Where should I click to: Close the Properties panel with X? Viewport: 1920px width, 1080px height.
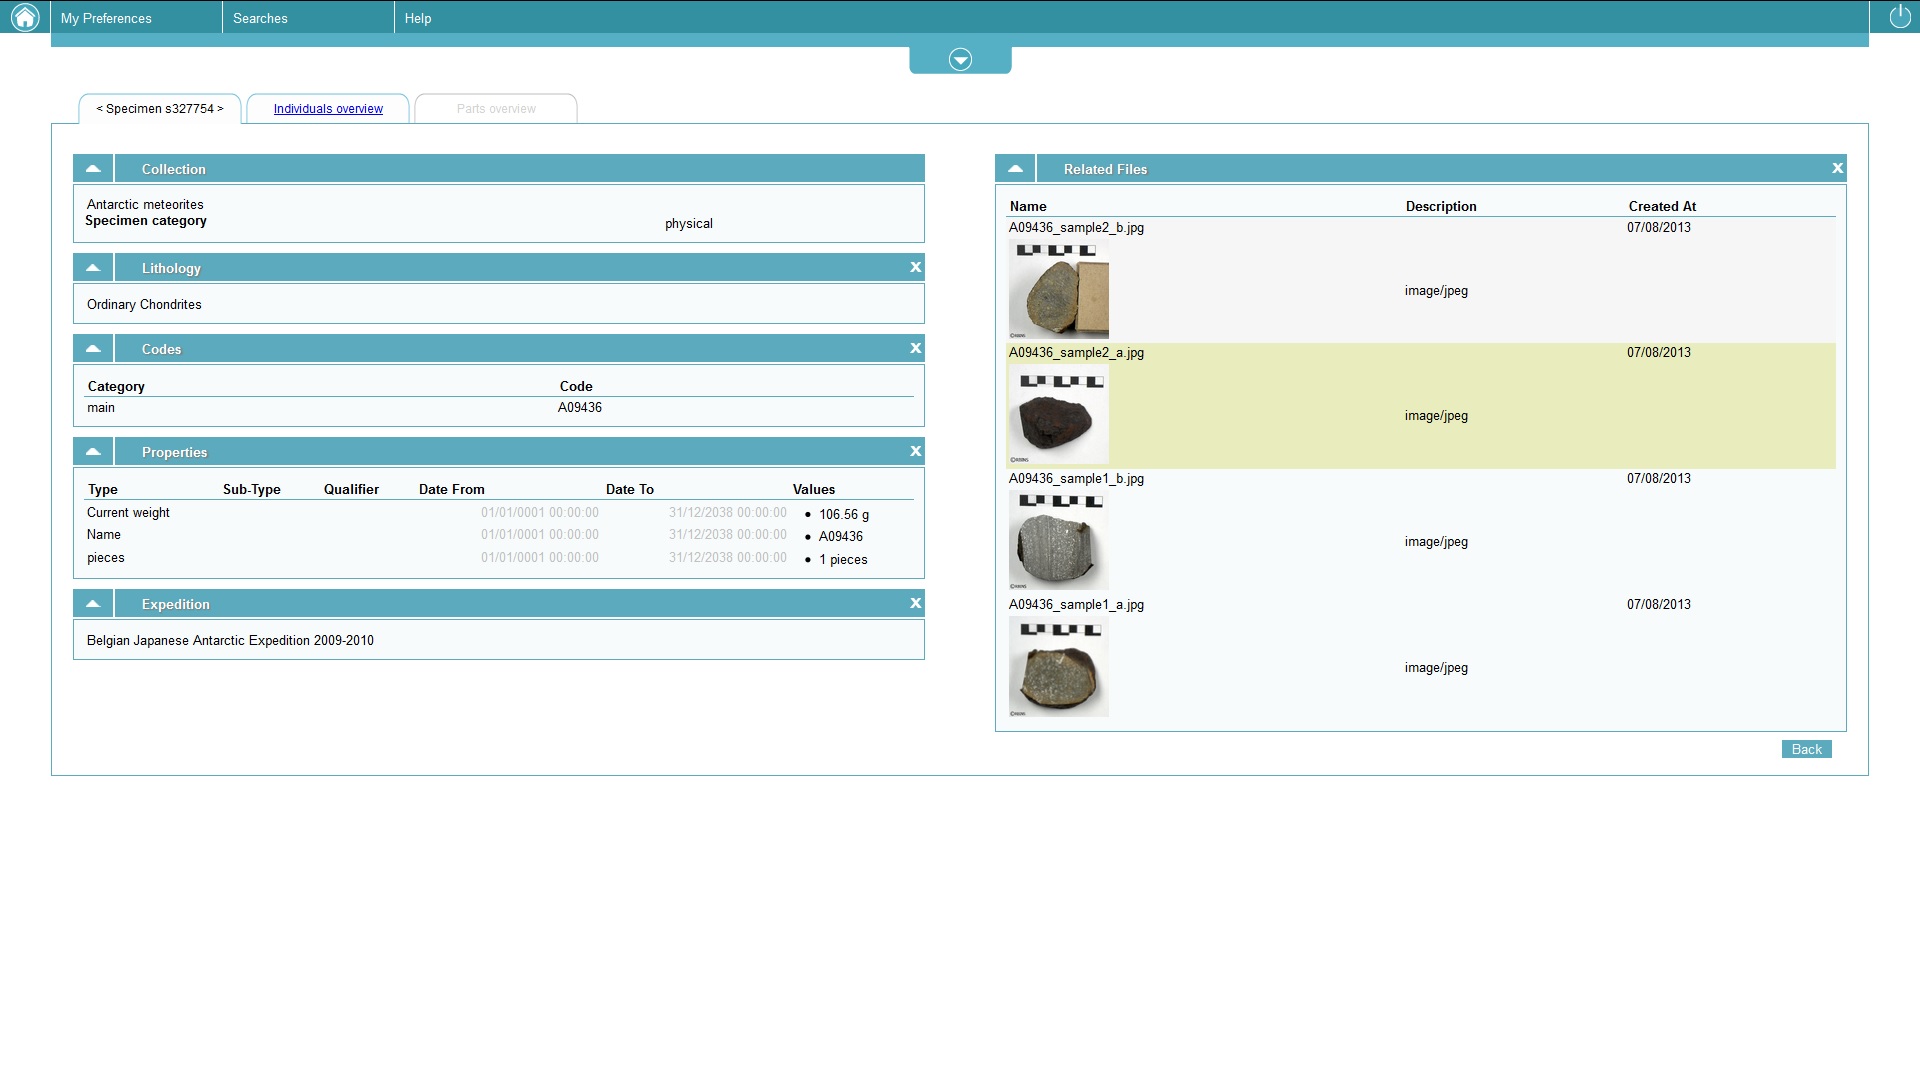coord(915,451)
